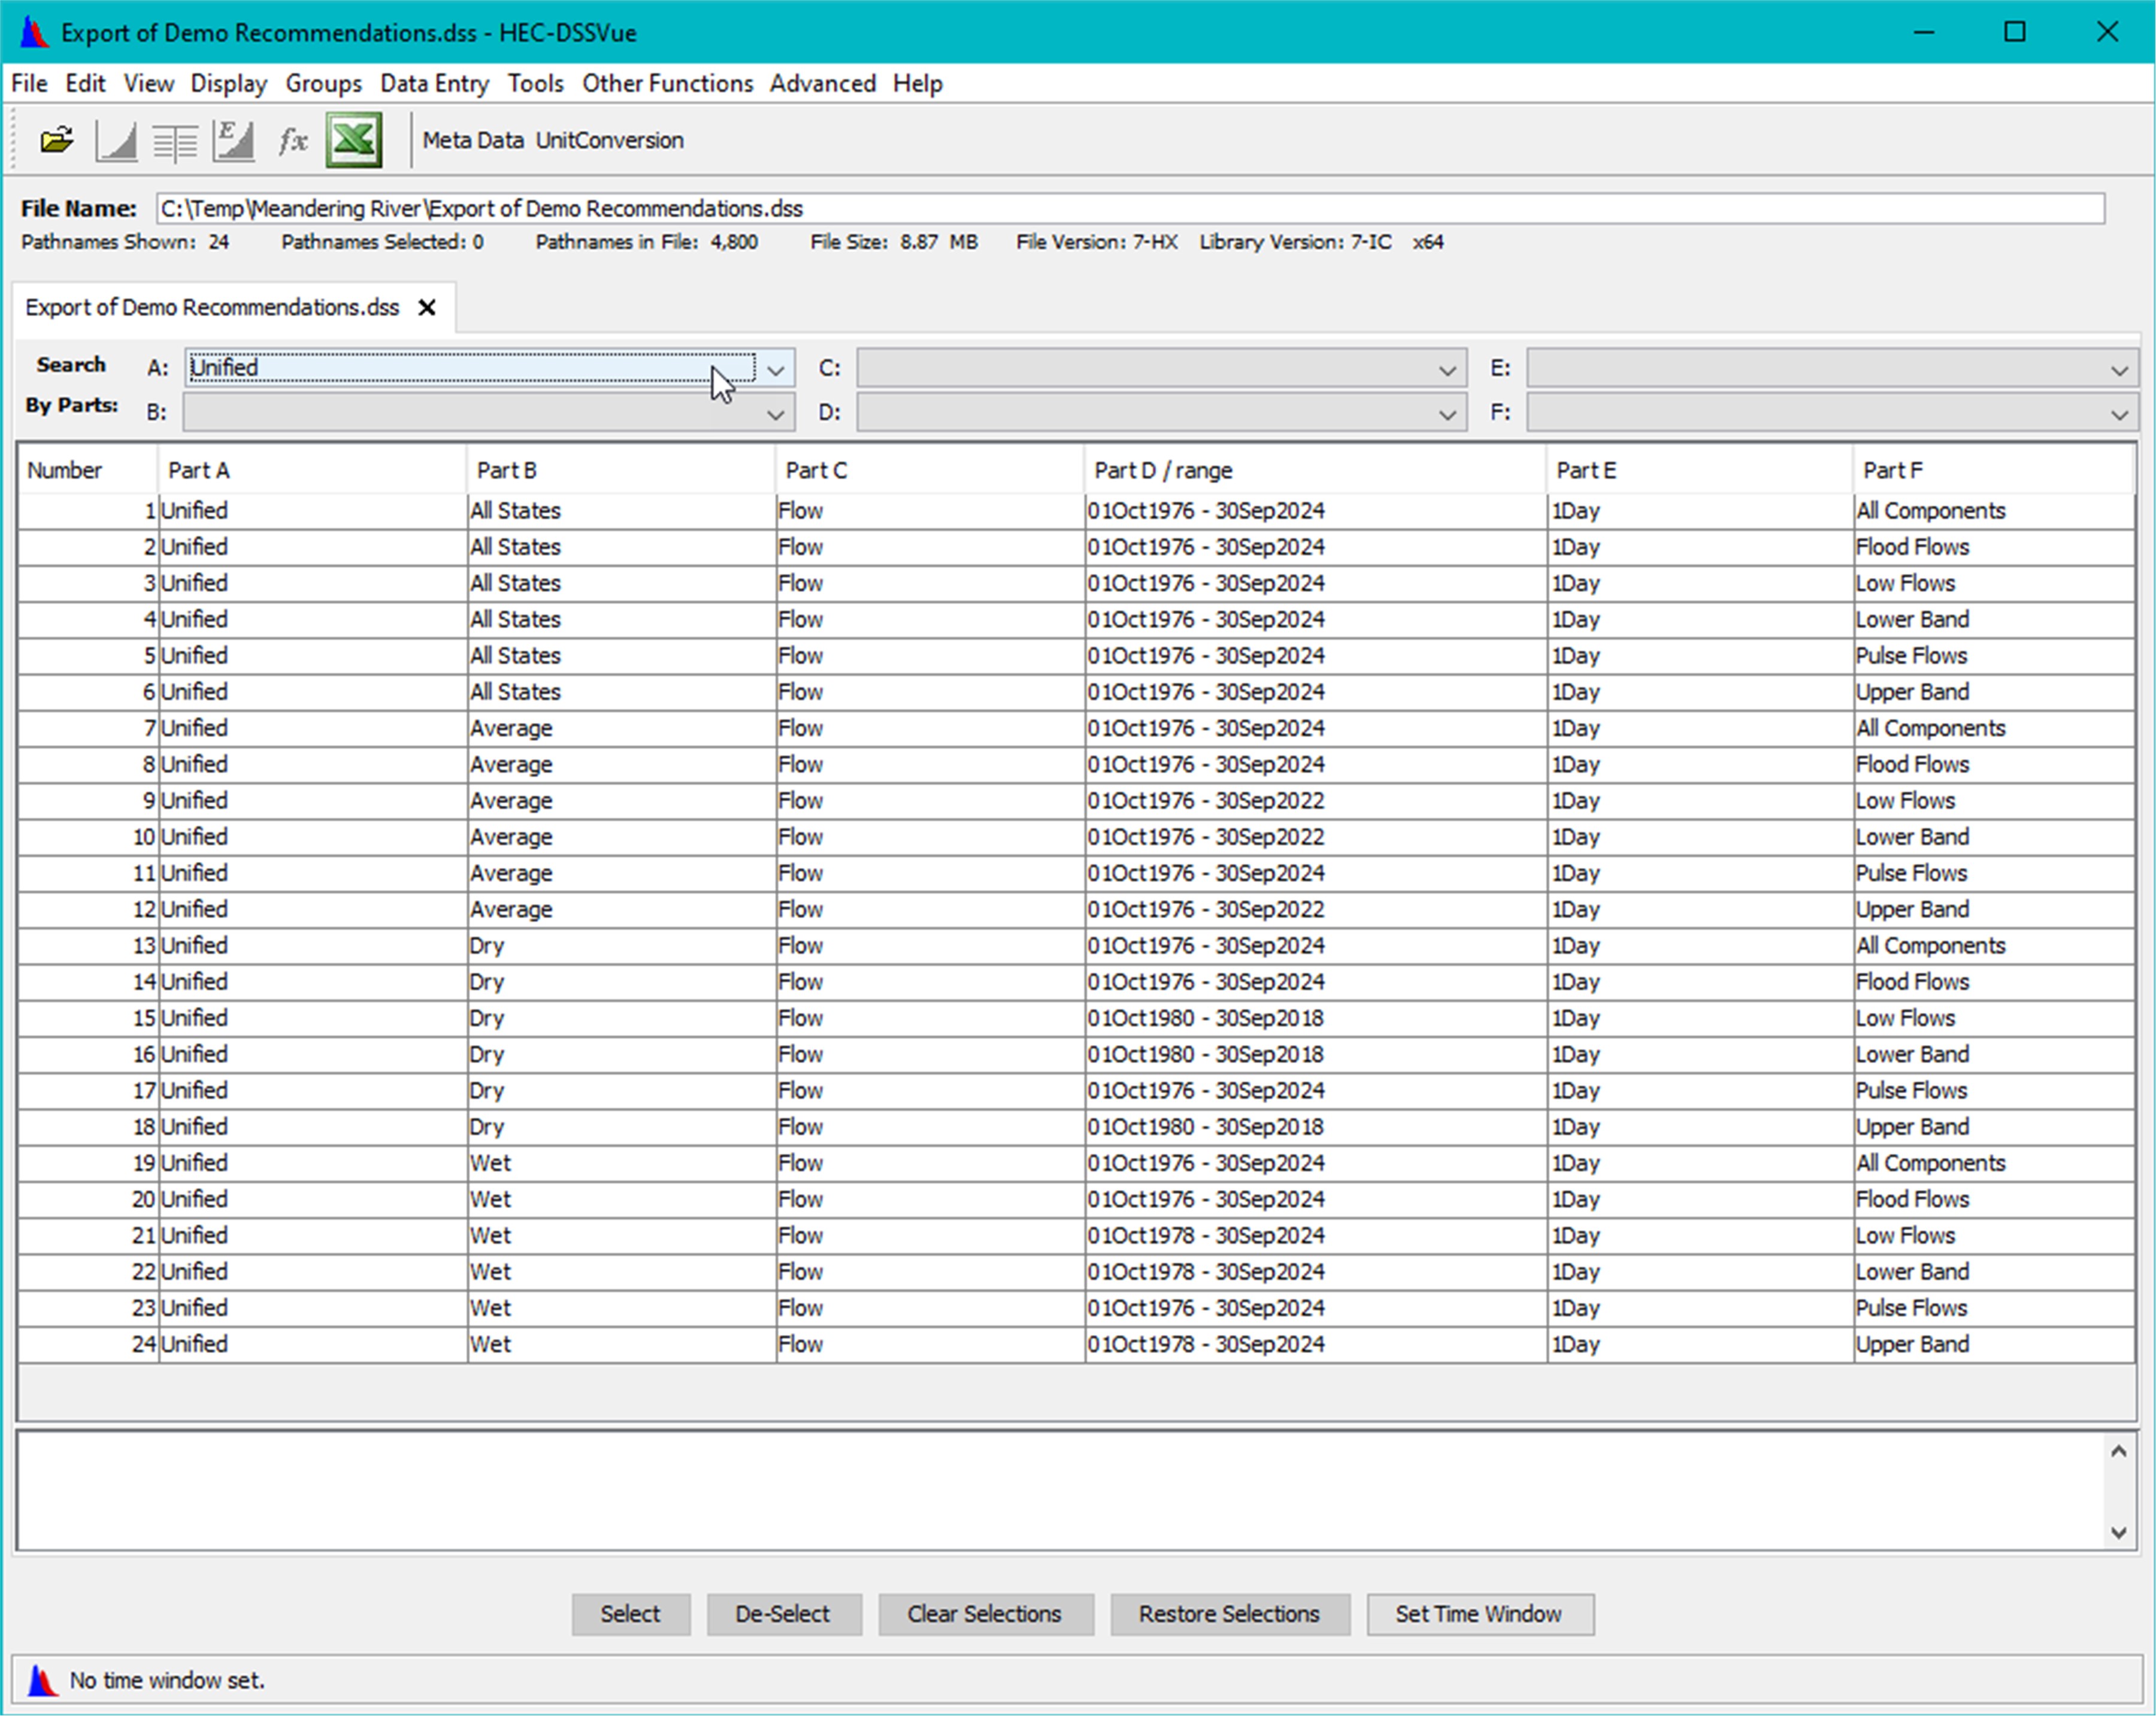
Task: Click the Restore Selections button
Action: coord(1230,1614)
